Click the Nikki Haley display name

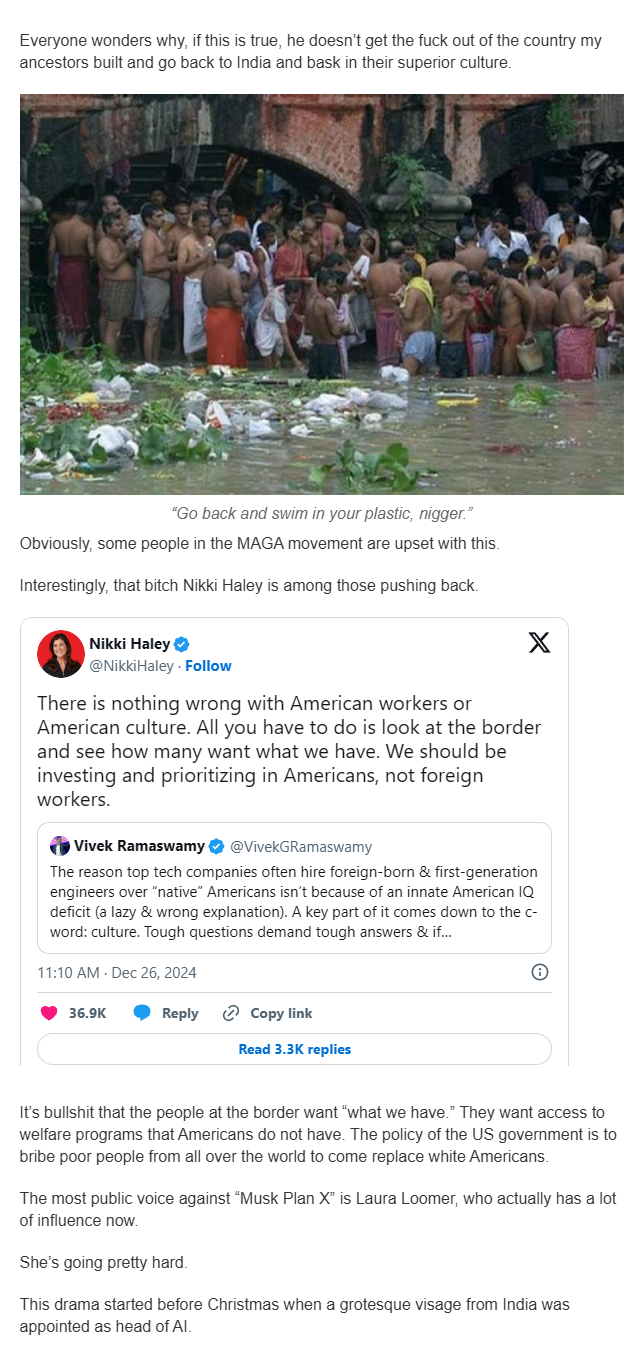pyautogui.click(x=129, y=644)
